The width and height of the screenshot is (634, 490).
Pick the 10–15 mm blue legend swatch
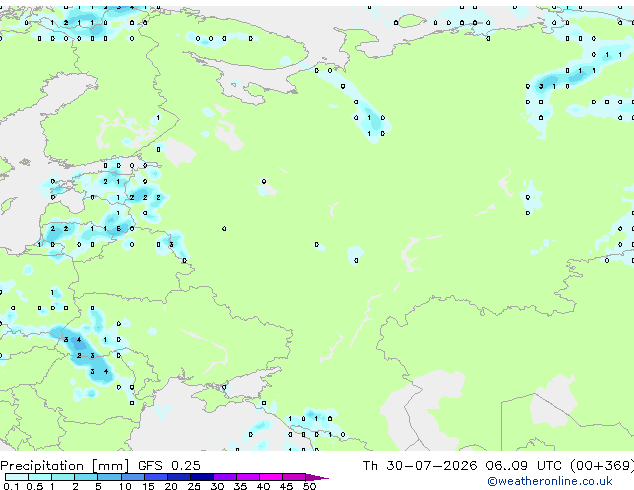(x=133, y=477)
